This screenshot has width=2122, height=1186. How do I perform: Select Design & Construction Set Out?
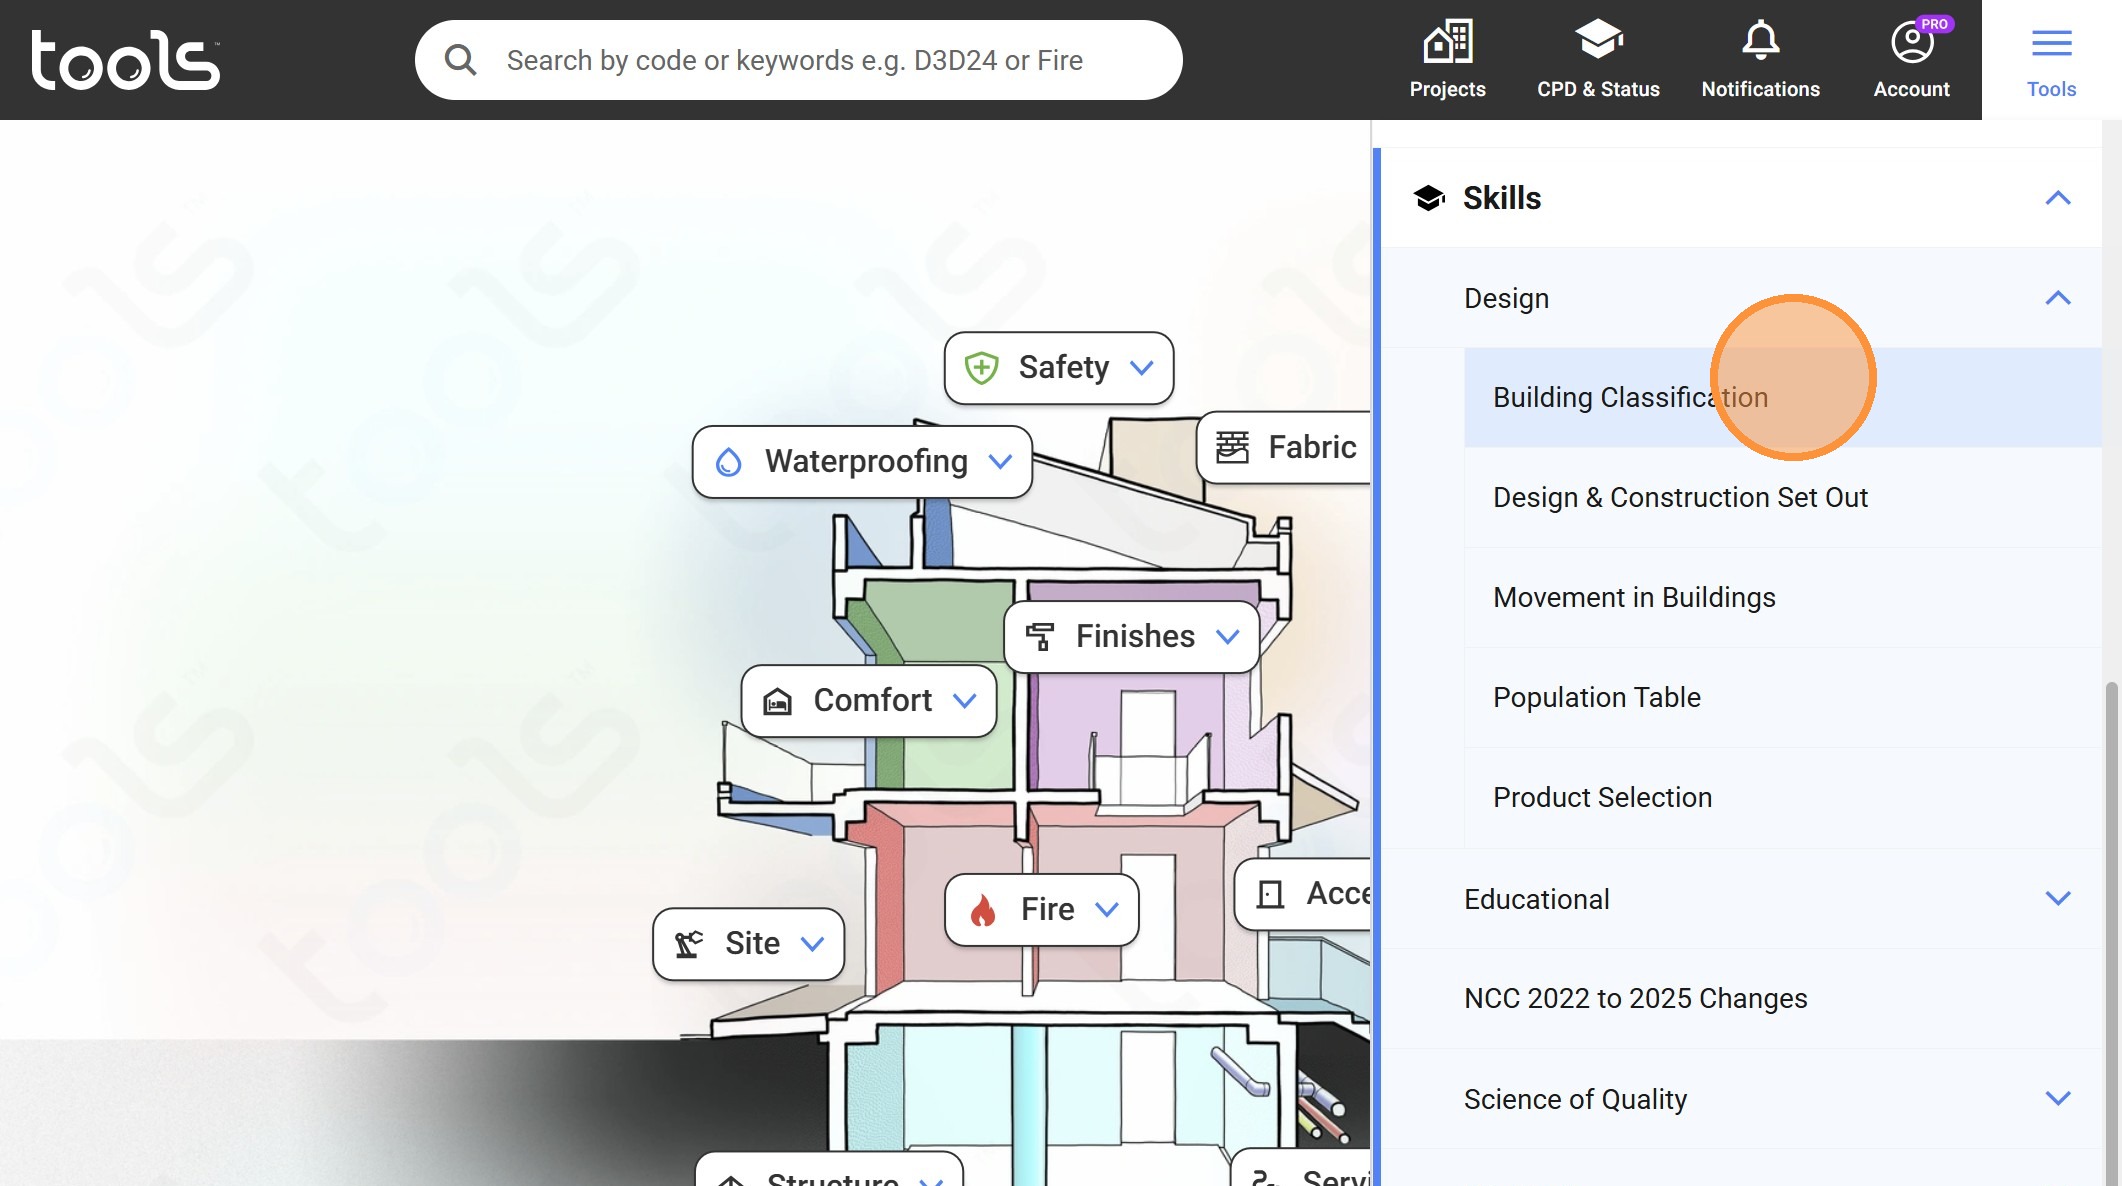point(1680,497)
